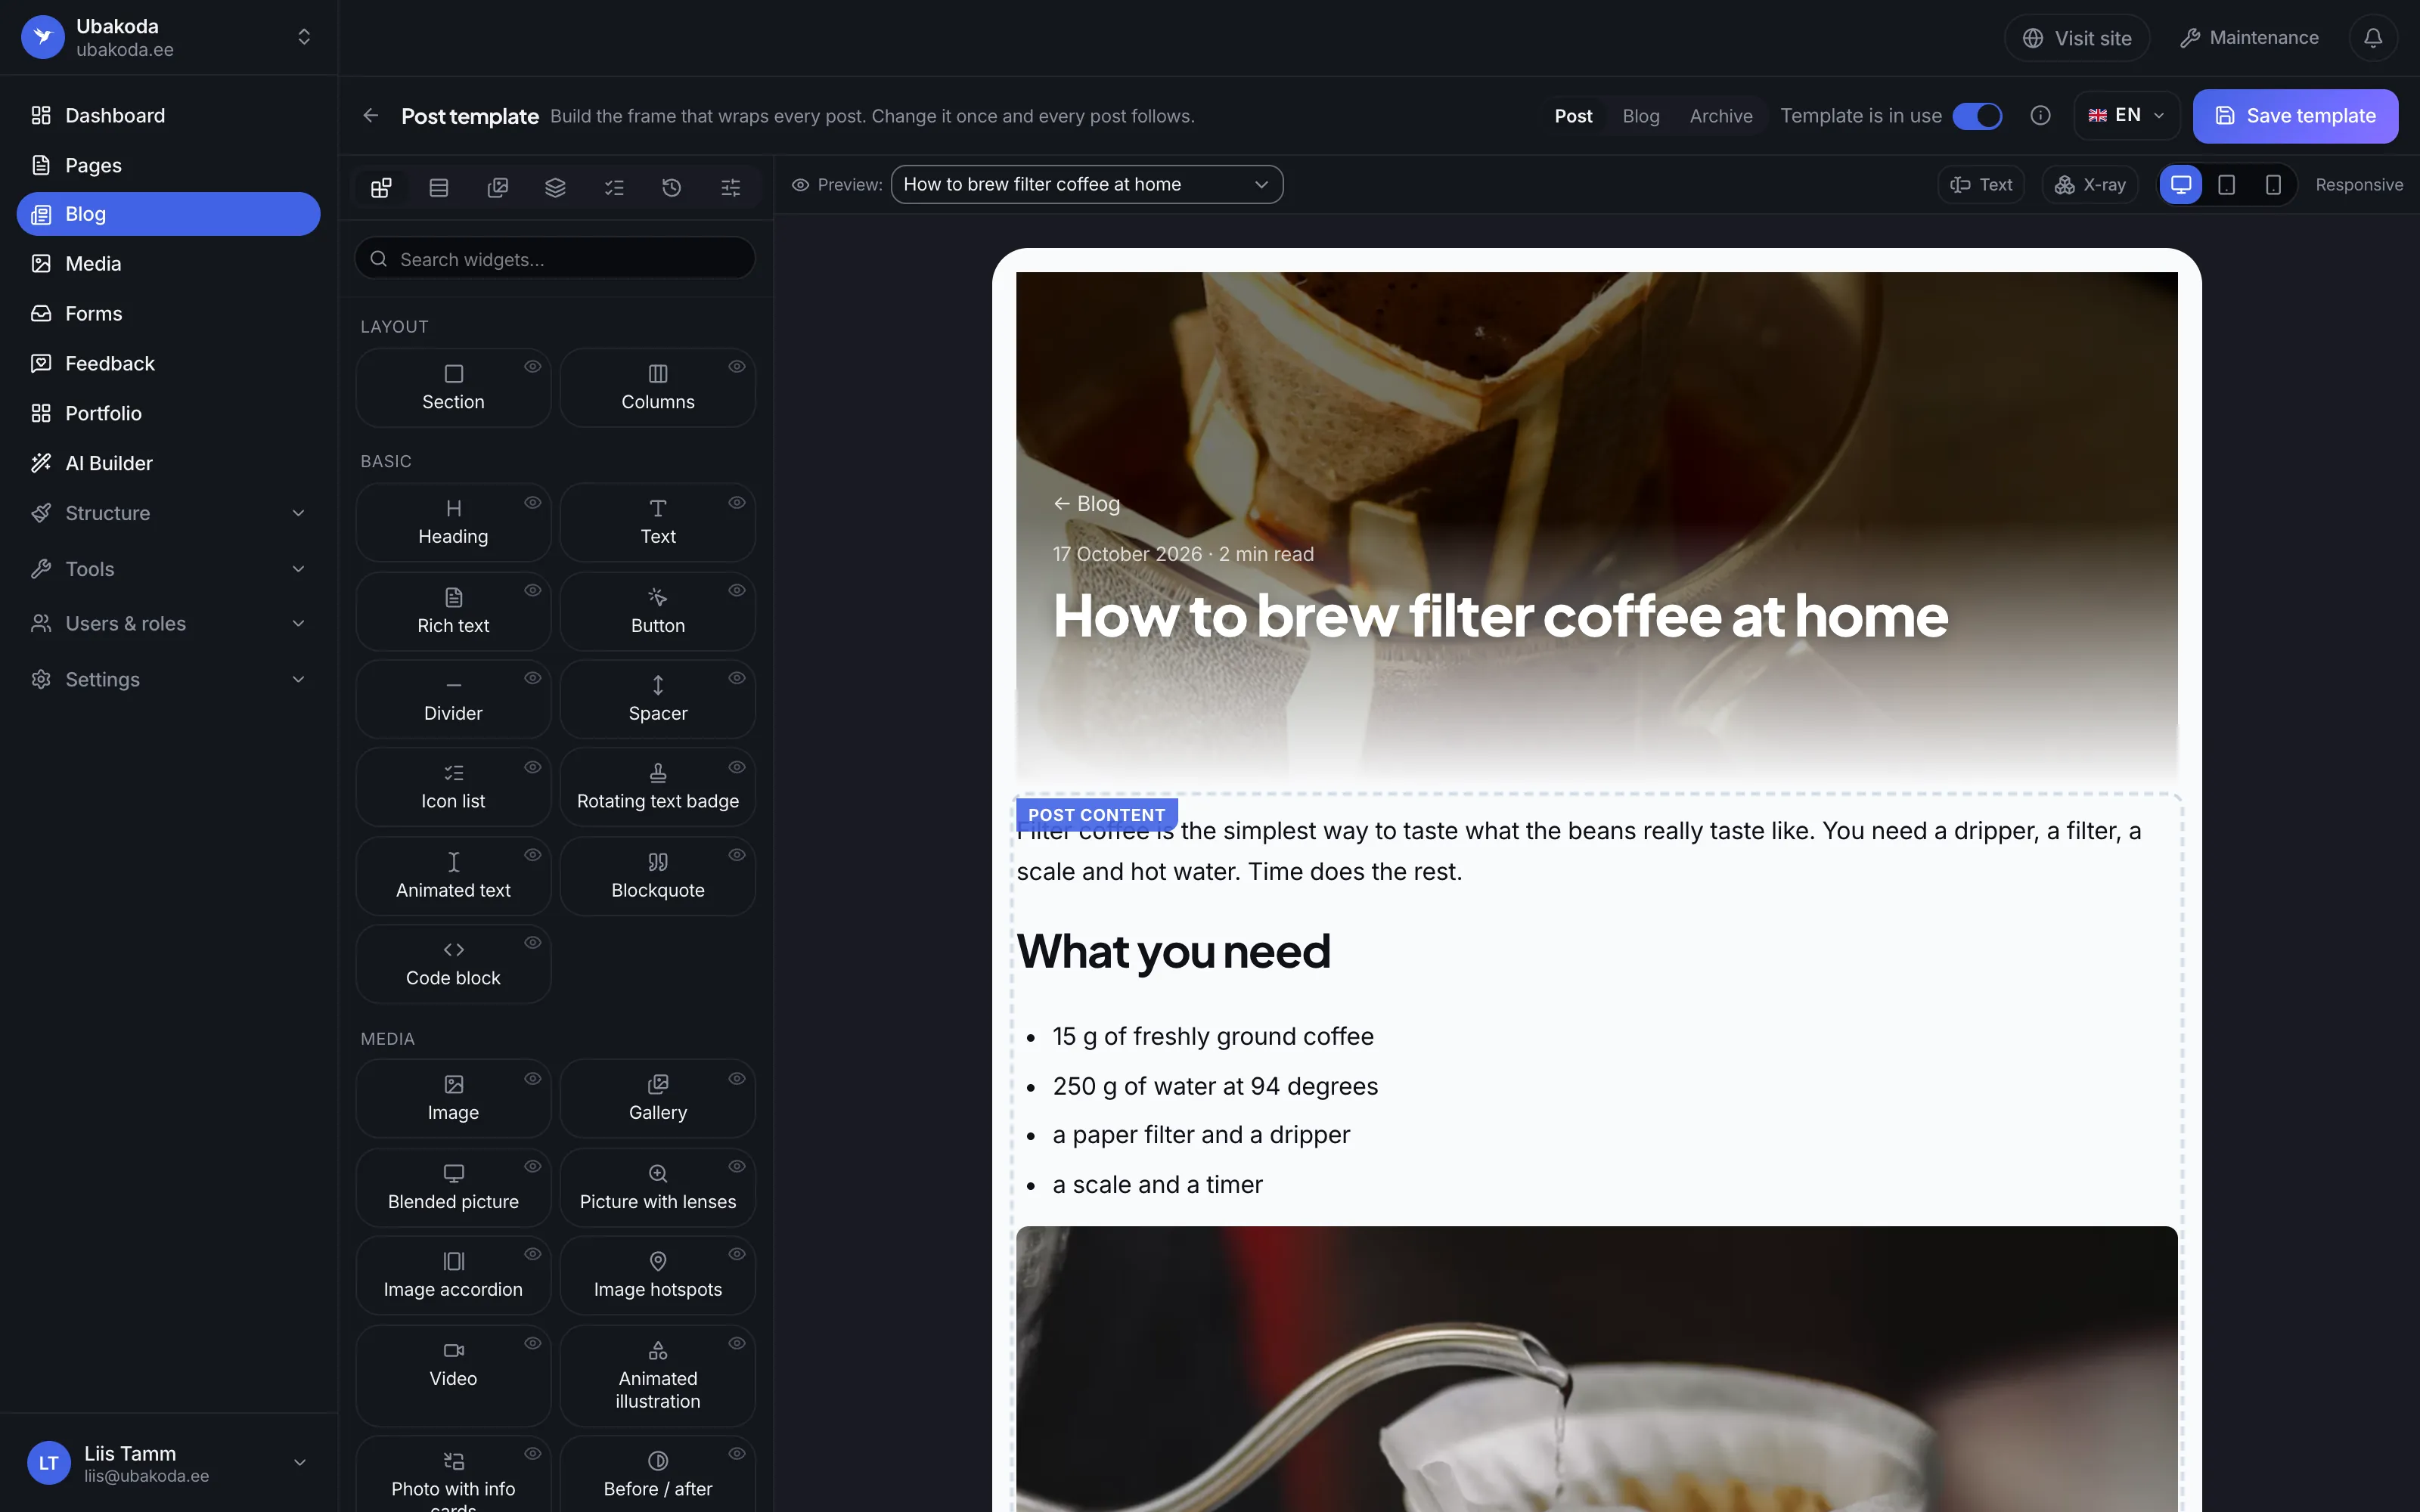This screenshot has width=2420, height=1512.
Task: Expand the Structure menu
Action: click(x=168, y=513)
